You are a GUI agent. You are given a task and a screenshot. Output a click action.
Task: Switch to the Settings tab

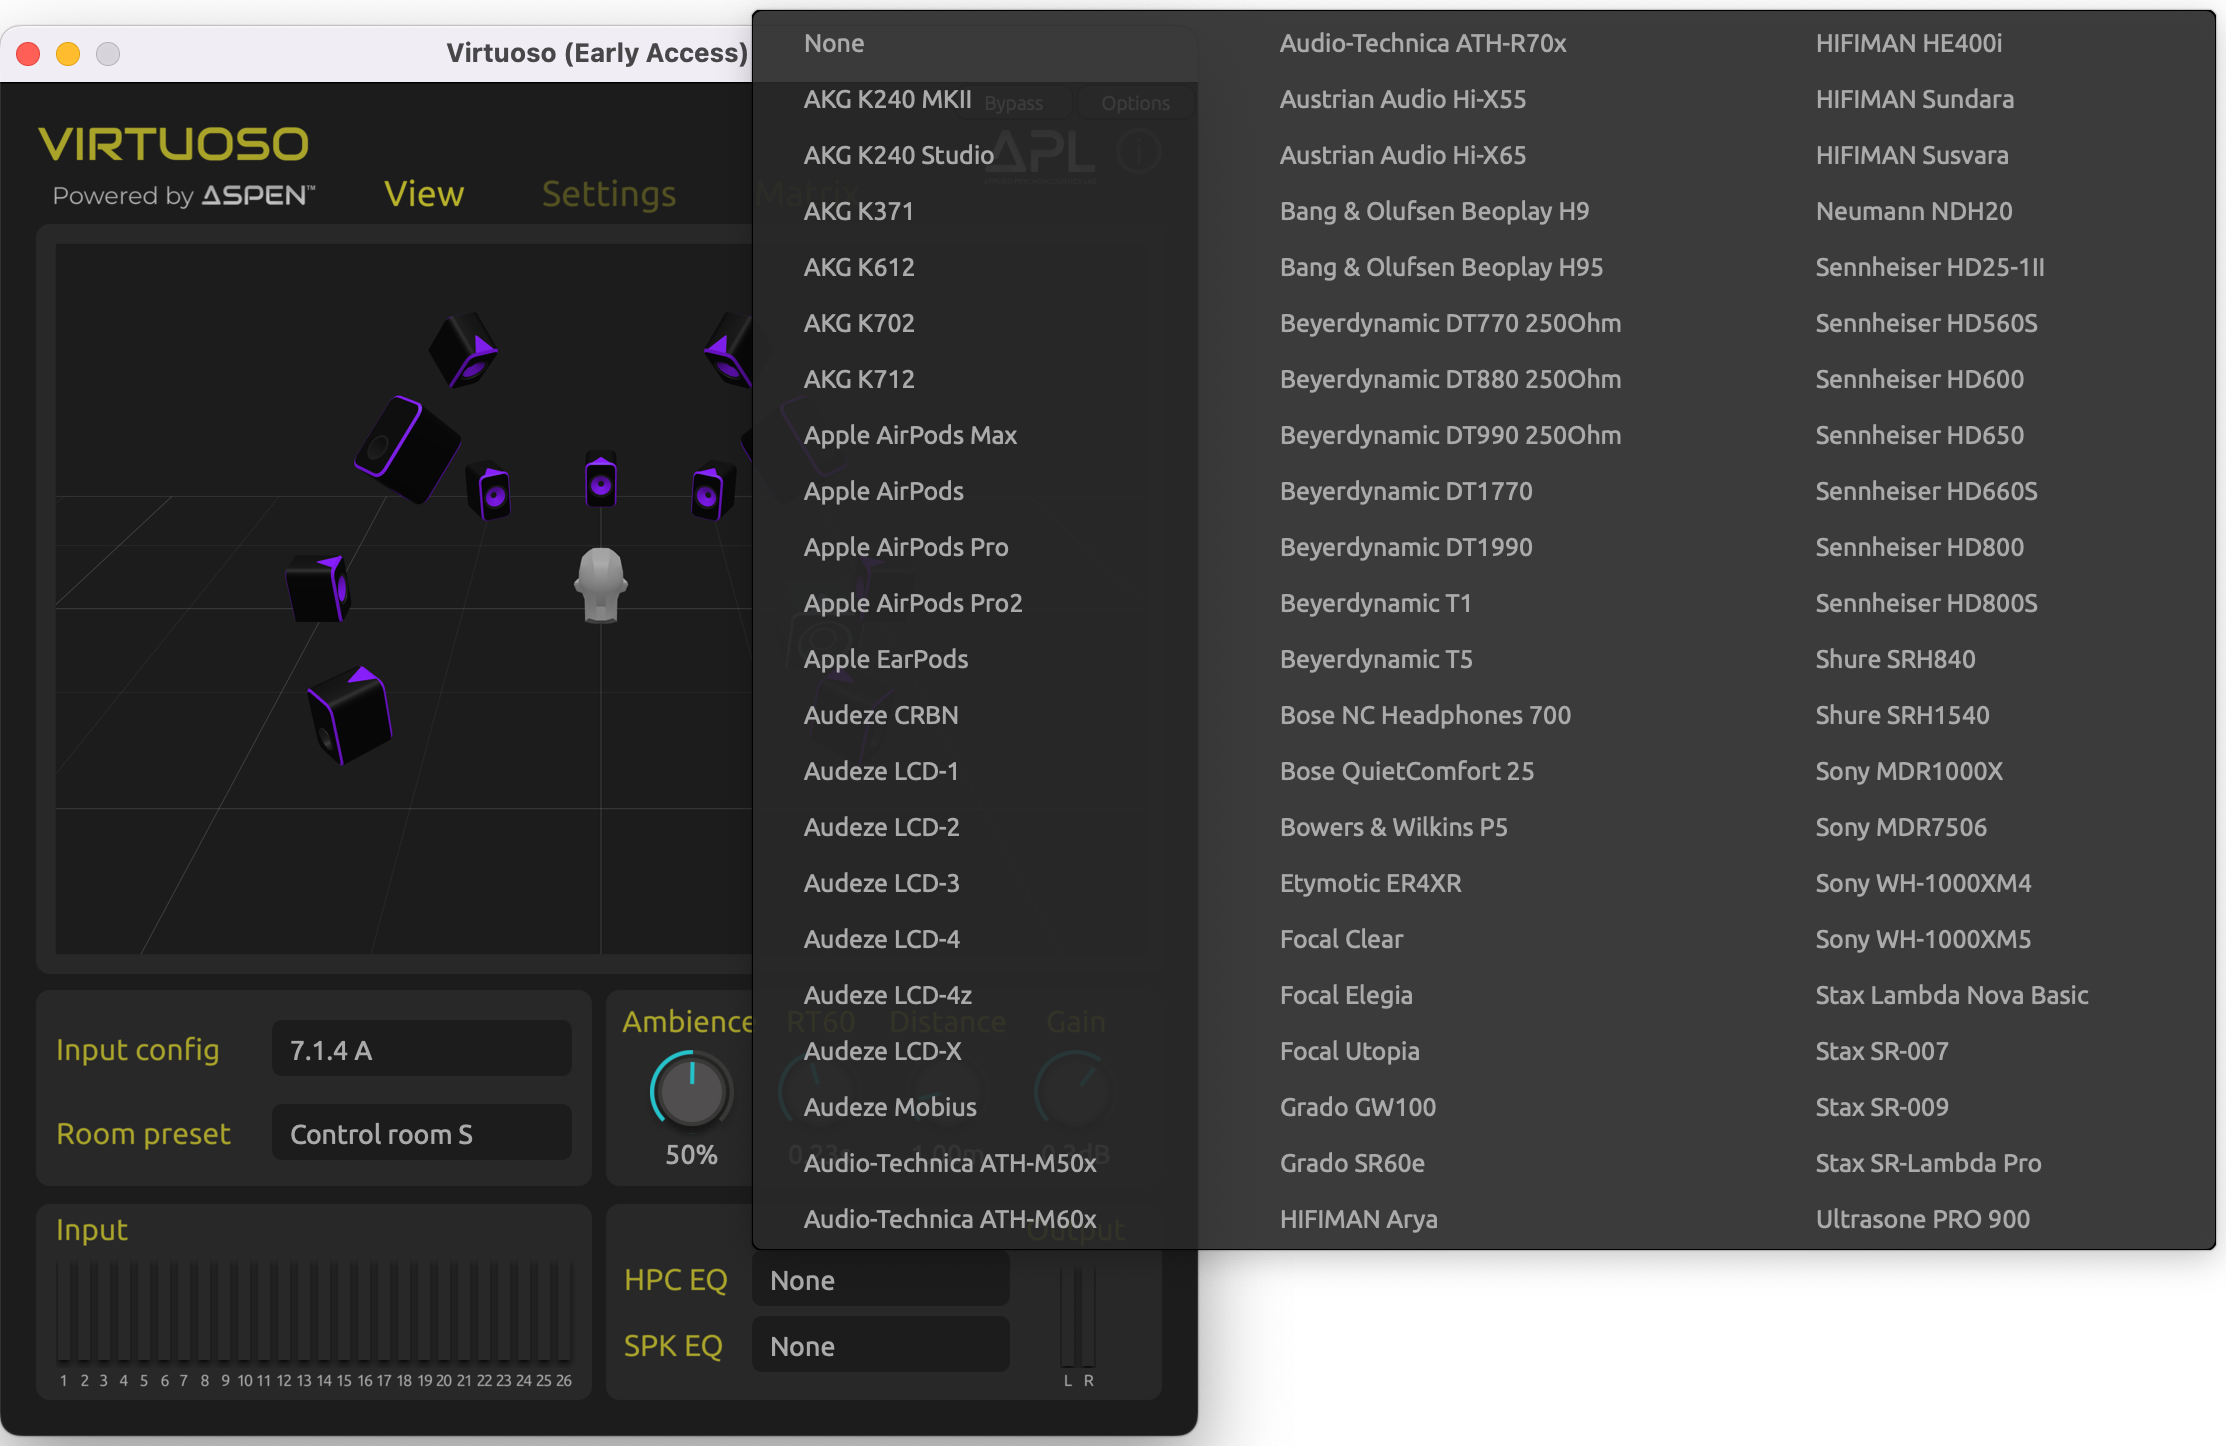[x=608, y=194]
